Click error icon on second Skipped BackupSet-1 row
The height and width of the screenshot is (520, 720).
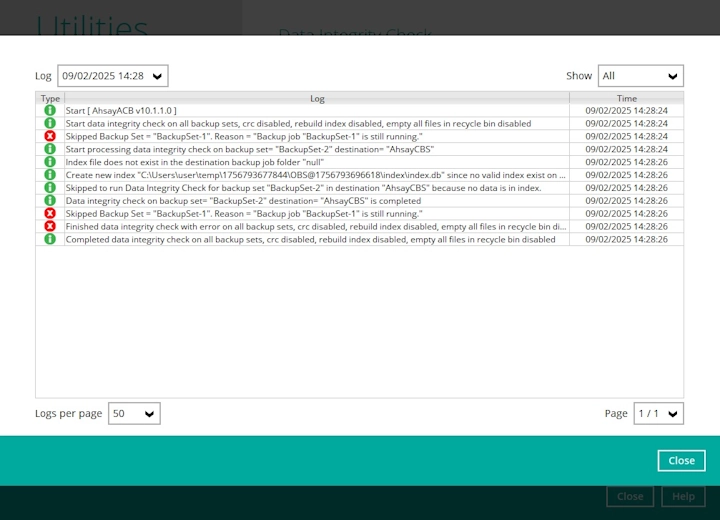[50, 214]
